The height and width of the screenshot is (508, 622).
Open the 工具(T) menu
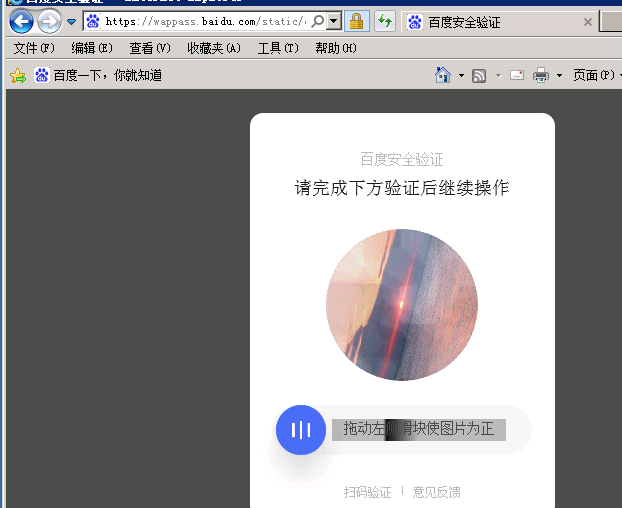pos(278,48)
